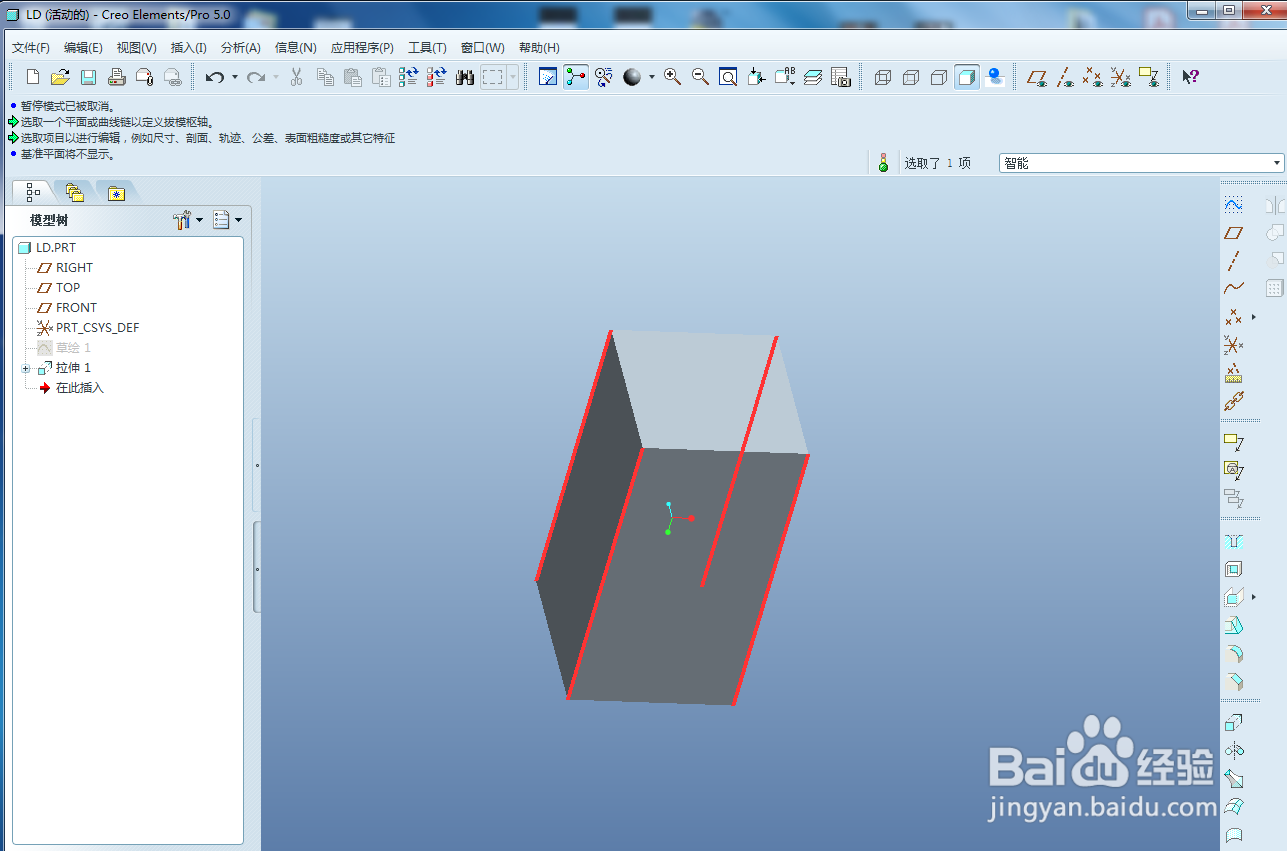The image size is (1287, 851).
Task: Open the 插入(I) menu
Action: point(189,48)
